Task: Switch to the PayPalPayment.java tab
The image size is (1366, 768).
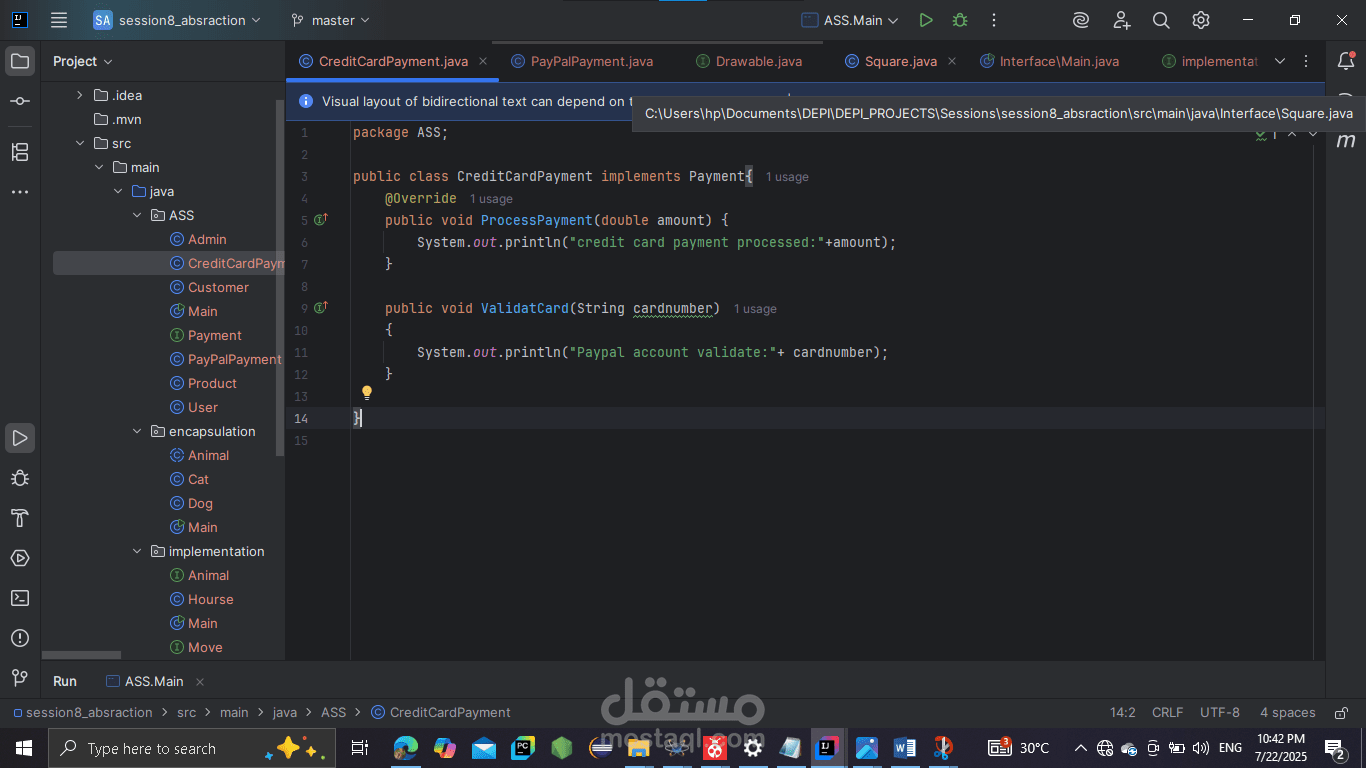Action: point(591,61)
